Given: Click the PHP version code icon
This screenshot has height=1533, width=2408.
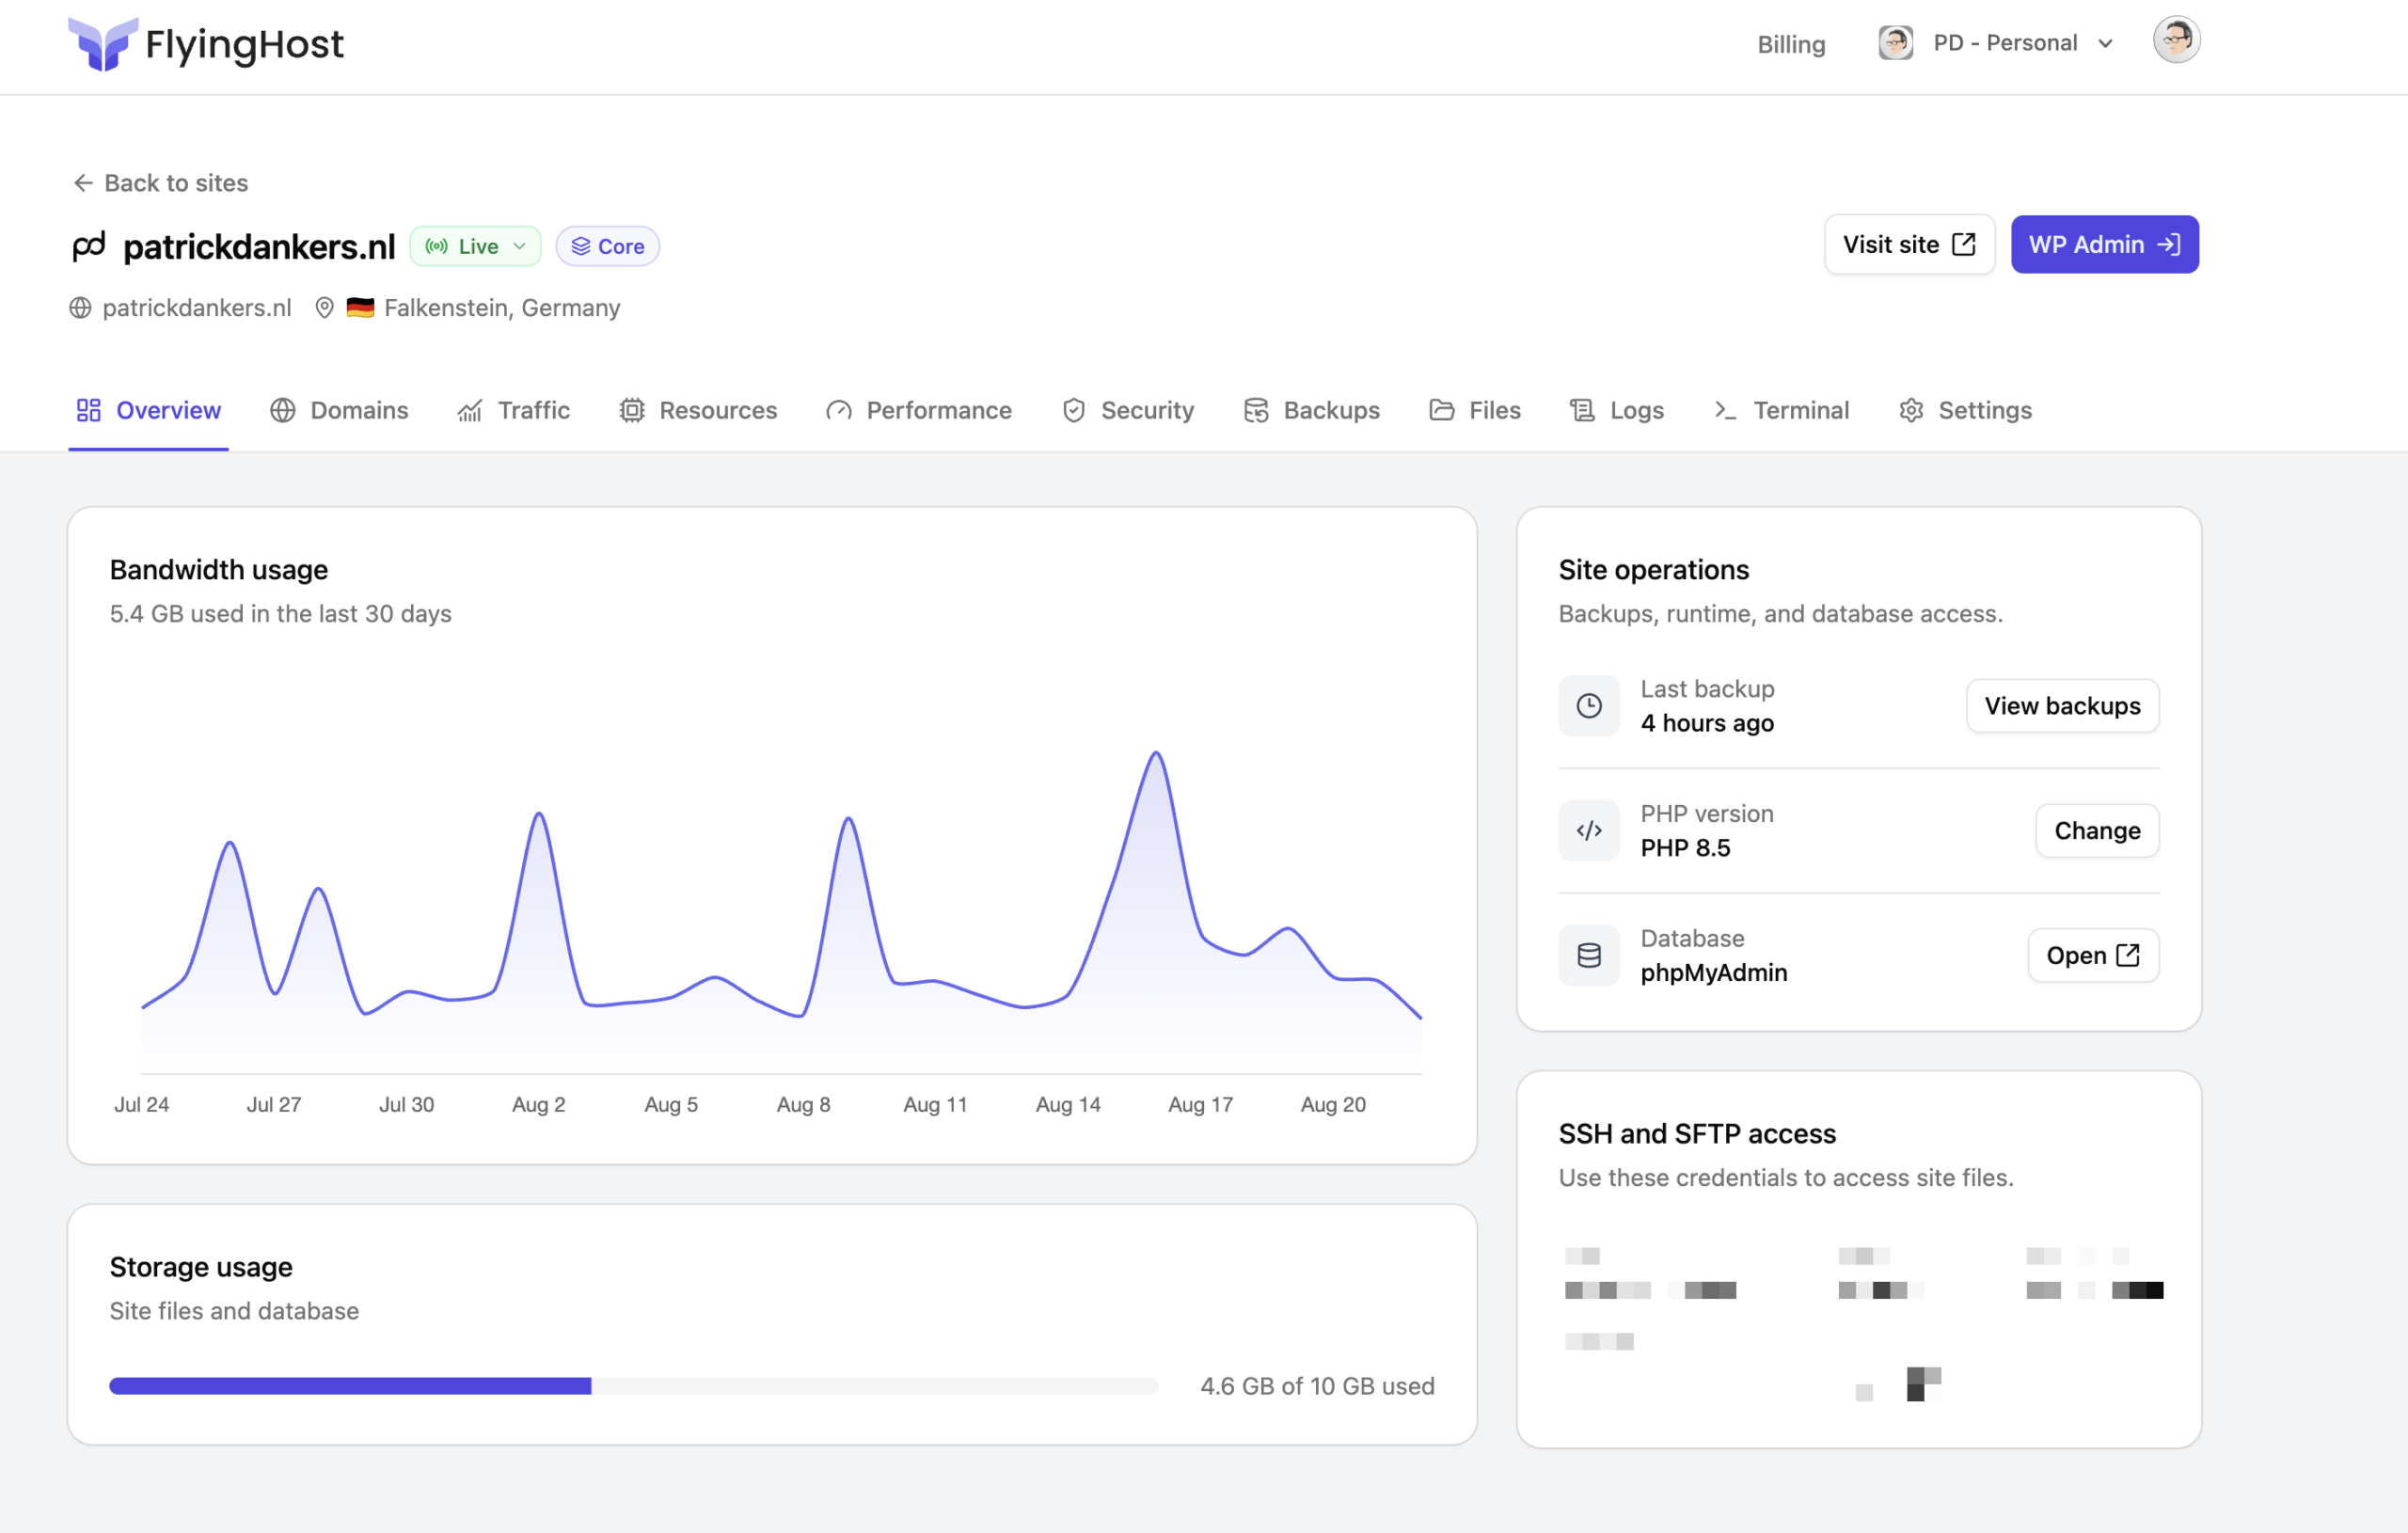Looking at the screenshot, I should click(1589, 831).
